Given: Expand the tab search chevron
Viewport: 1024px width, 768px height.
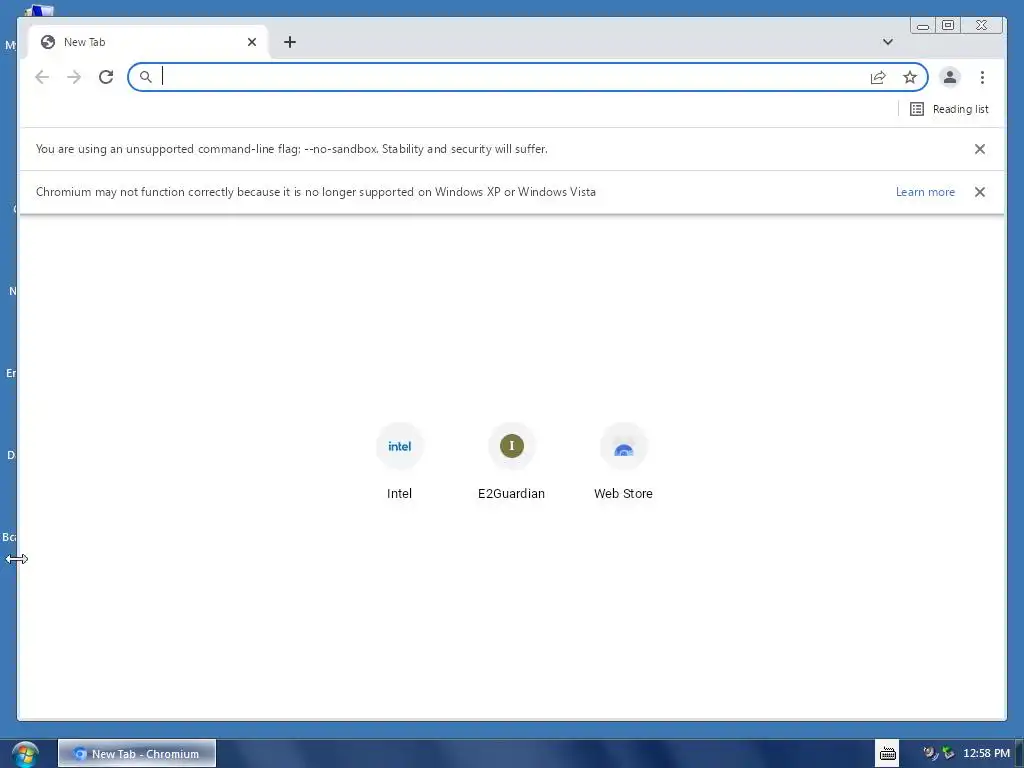Looking at the screenshot, I should (888, 42).
